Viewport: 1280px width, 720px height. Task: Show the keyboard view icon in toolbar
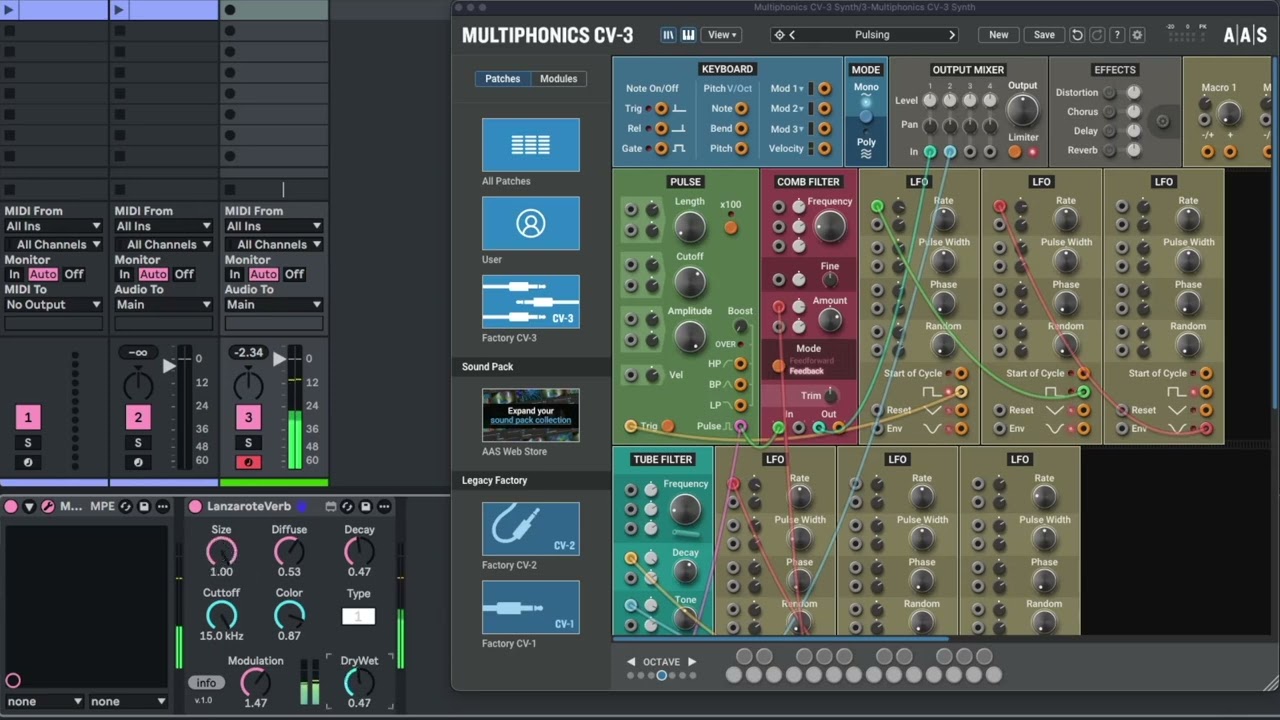pyautogui.click(x=688, y=35)
